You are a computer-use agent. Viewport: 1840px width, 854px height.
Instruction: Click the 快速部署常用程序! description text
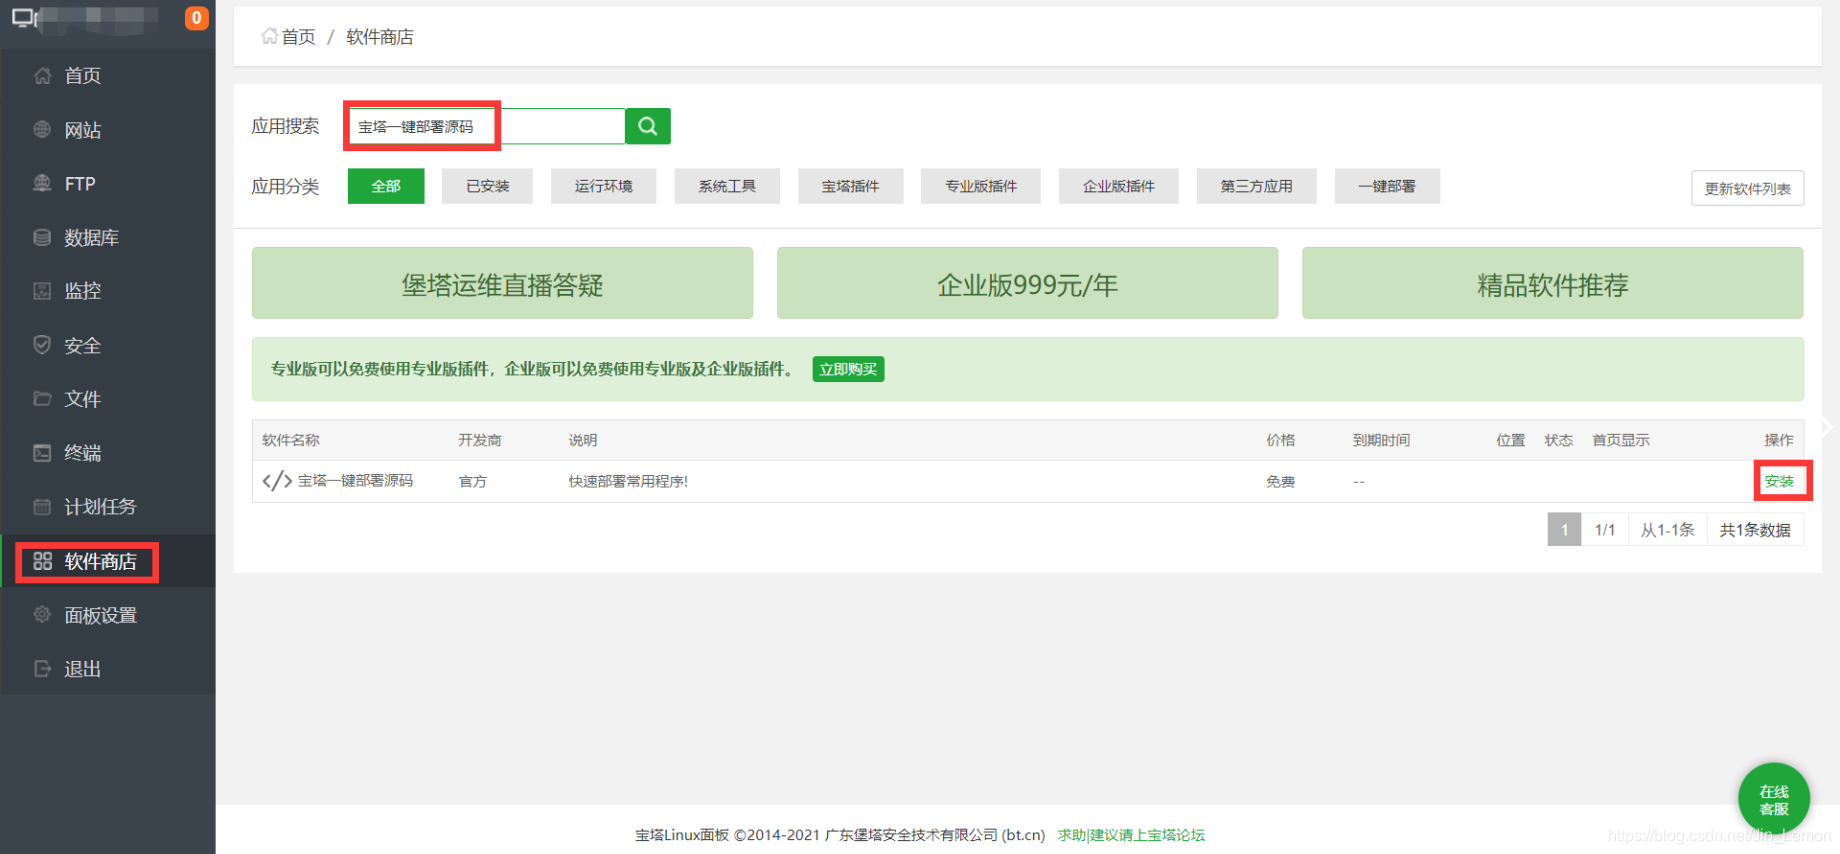(x=628, y=481)
